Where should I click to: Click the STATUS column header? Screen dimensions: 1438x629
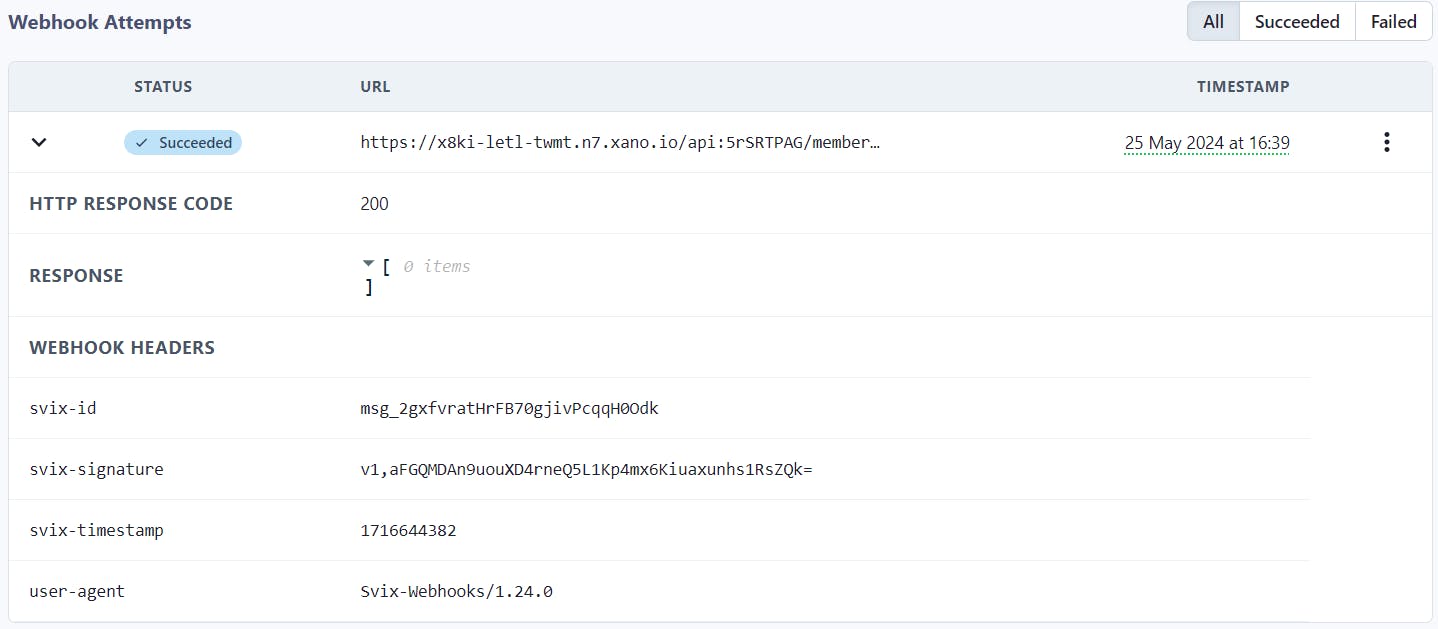pos(163,87)
